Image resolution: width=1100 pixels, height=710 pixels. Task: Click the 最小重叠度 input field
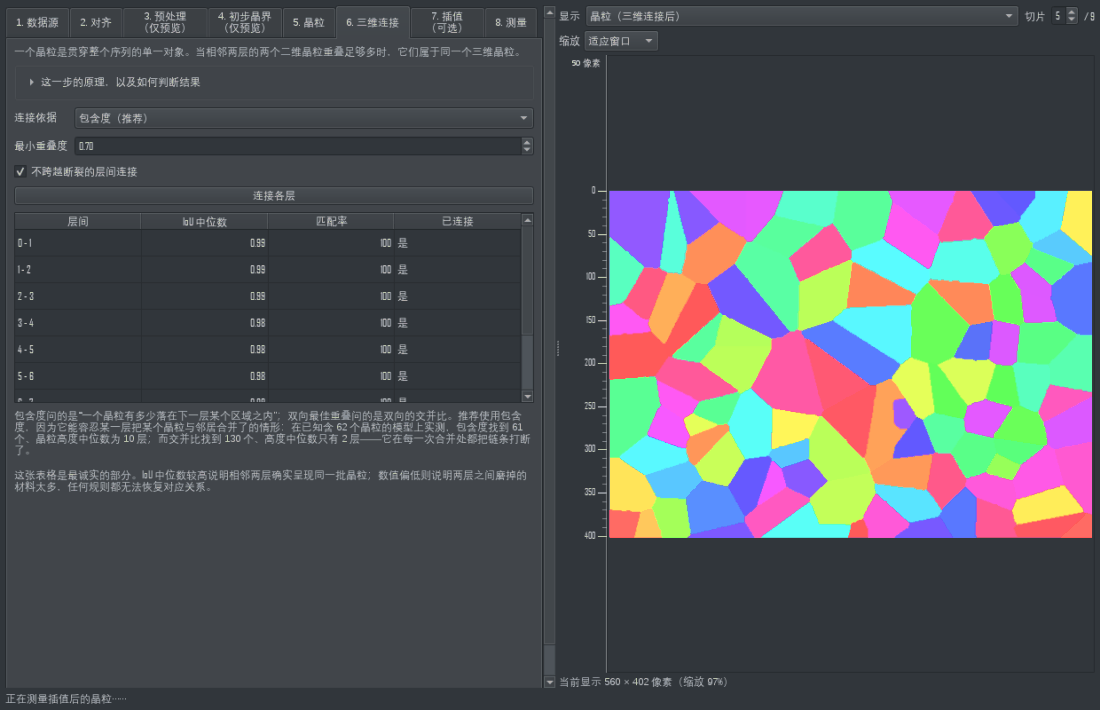tap(298, 146)
